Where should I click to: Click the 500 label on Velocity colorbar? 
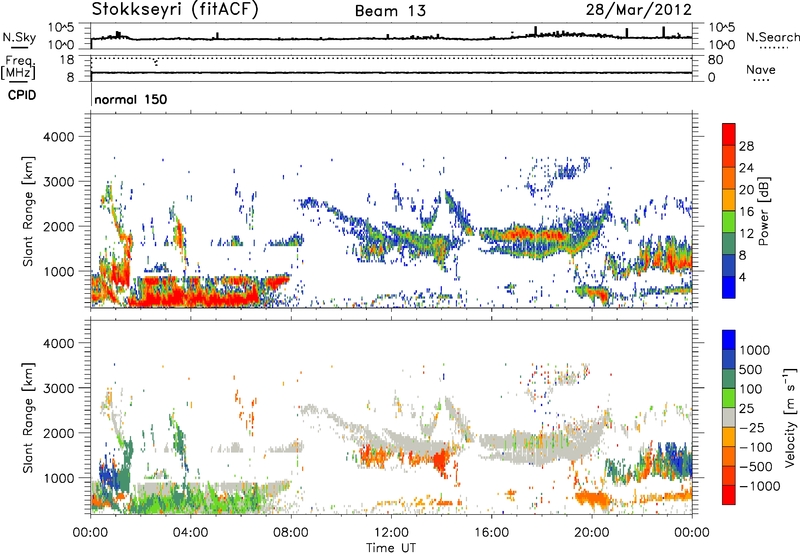751,369
